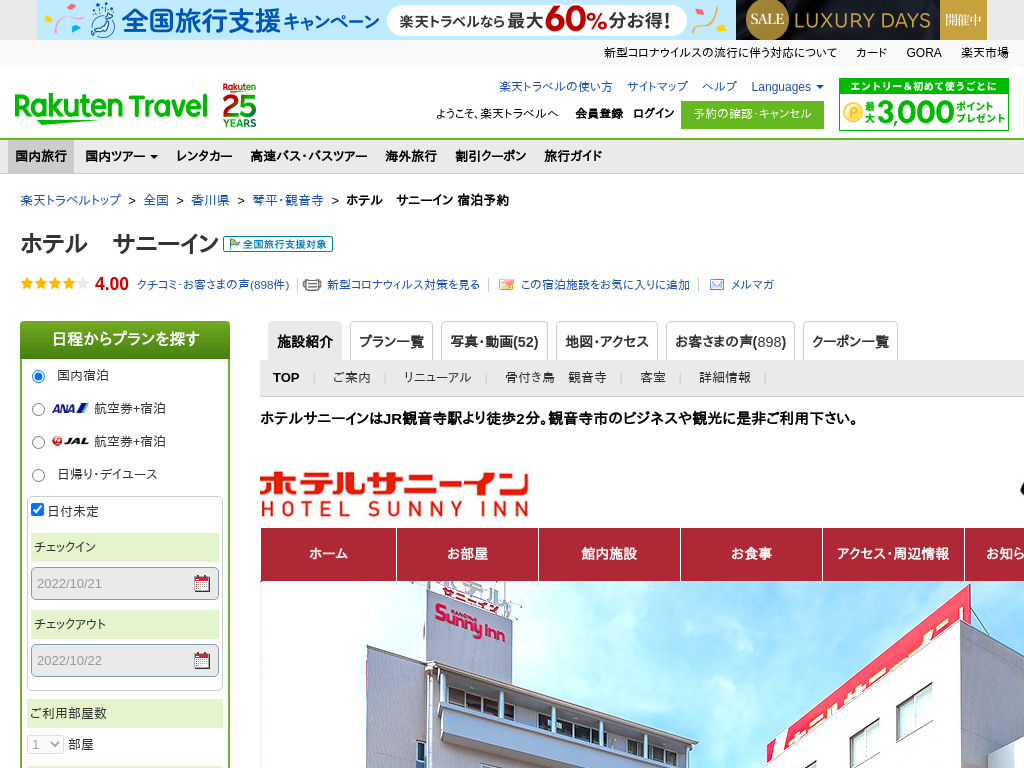Click the 予約の確認・キャンセル button
Screen dimensions: 1024x768
coord(752,114)
